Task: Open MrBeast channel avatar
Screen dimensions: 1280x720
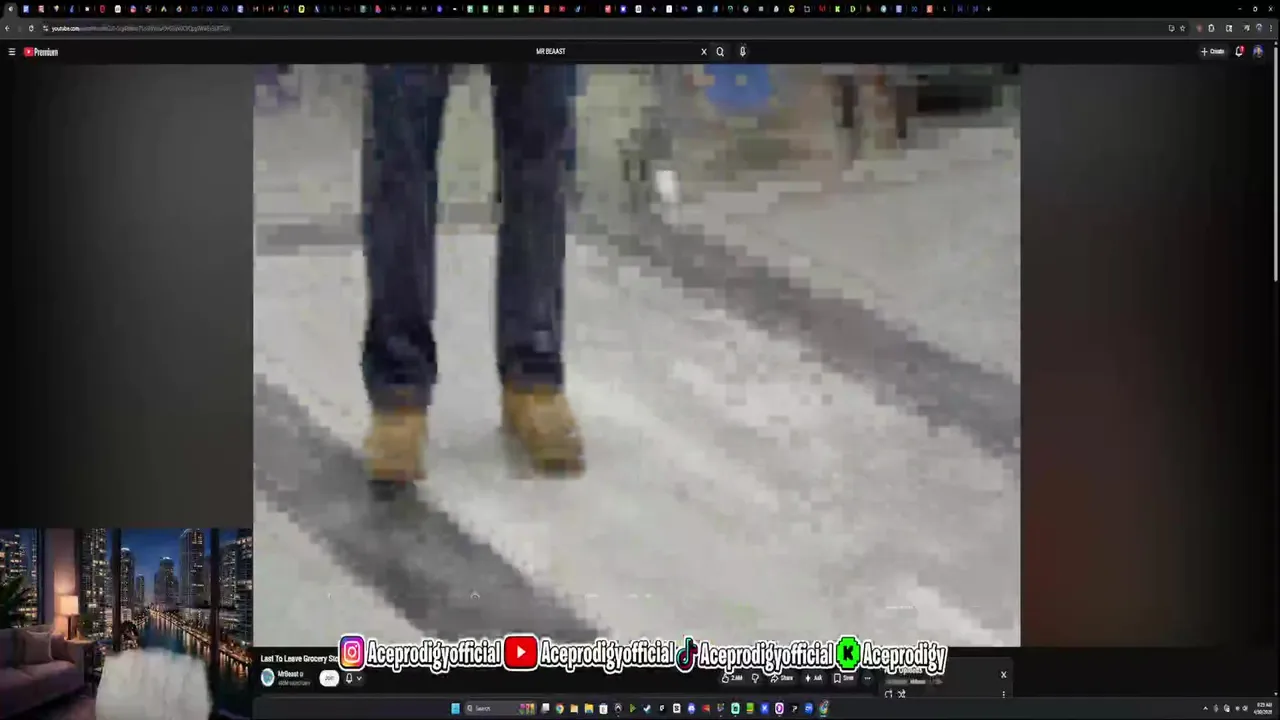Action: pyautogui.click(x=268, y=678)
